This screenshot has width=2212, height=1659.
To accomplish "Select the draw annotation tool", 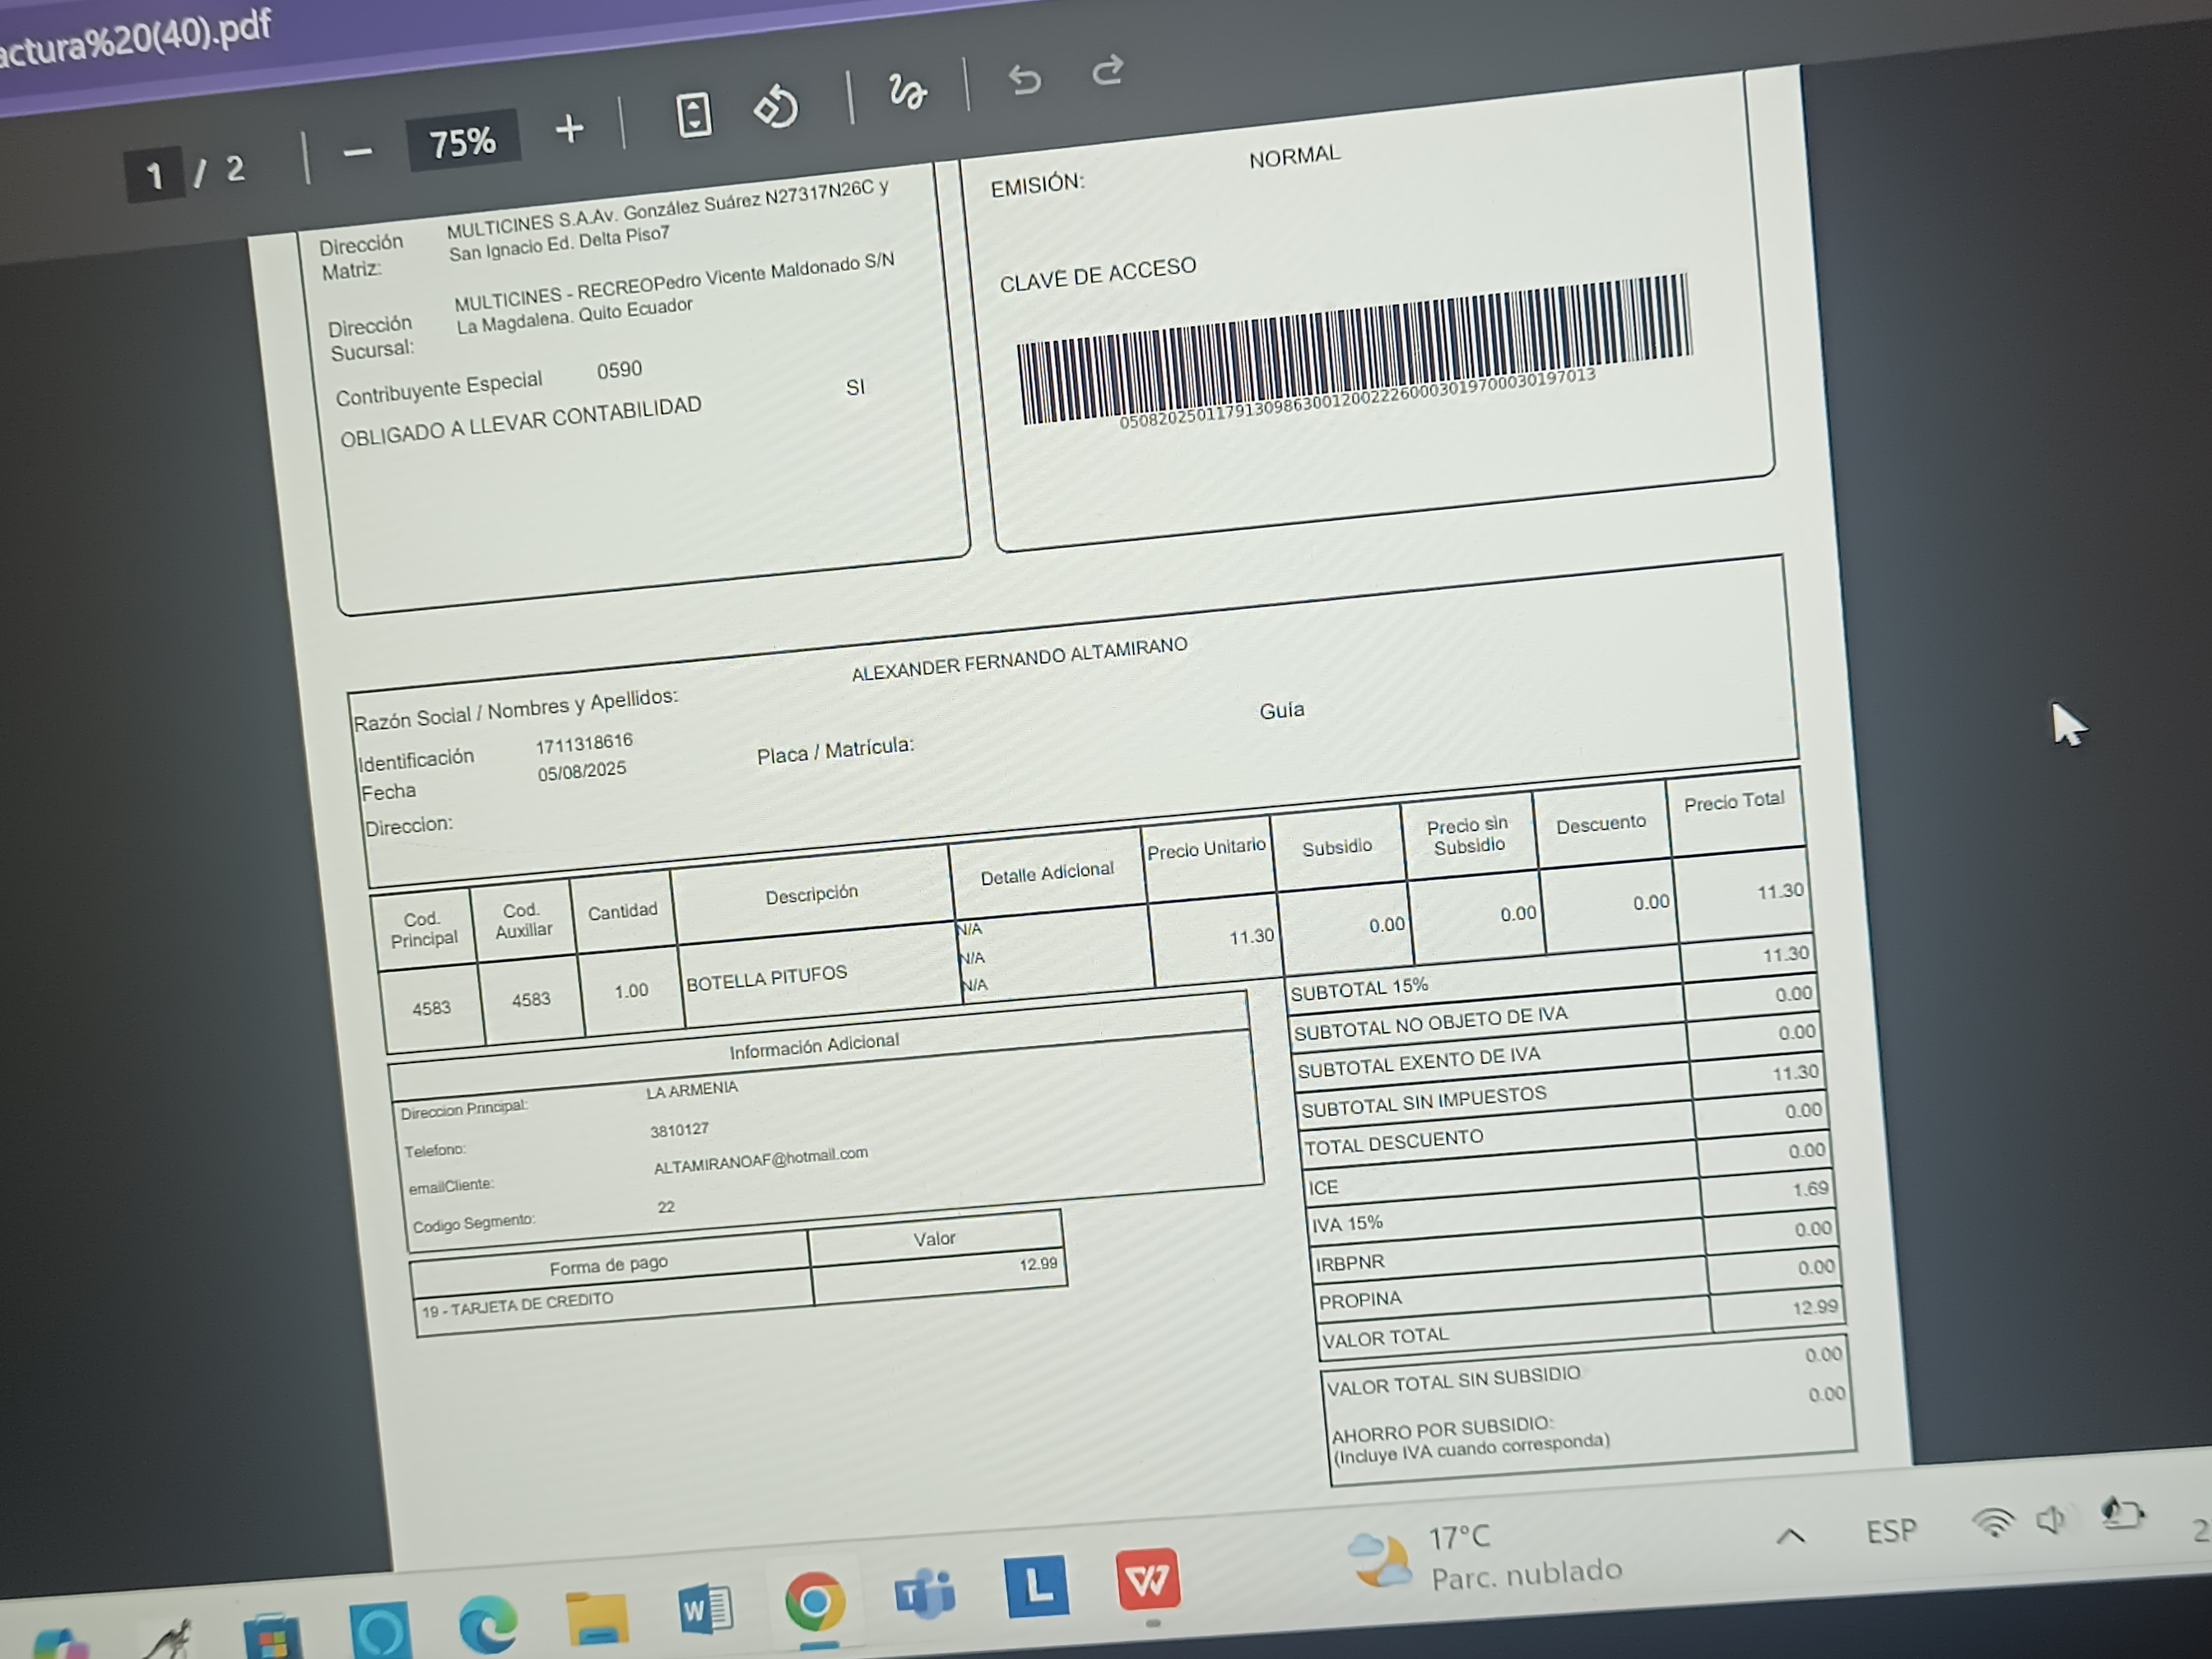I will [x=907, y=91].
